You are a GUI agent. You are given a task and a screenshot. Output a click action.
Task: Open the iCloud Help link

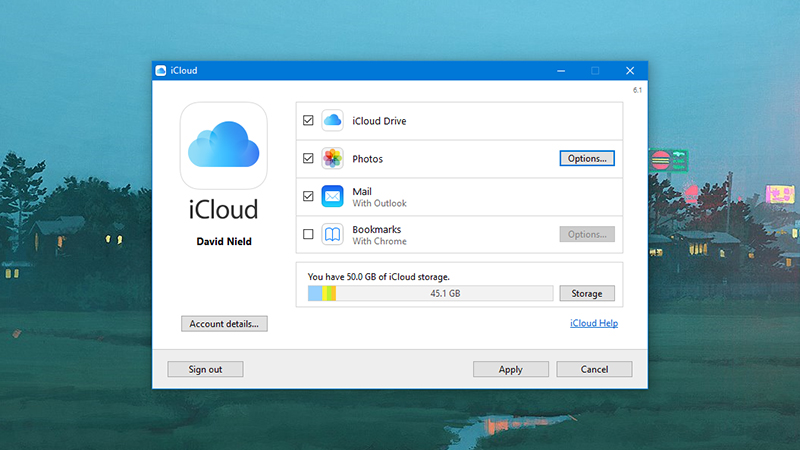pos(594,323)
